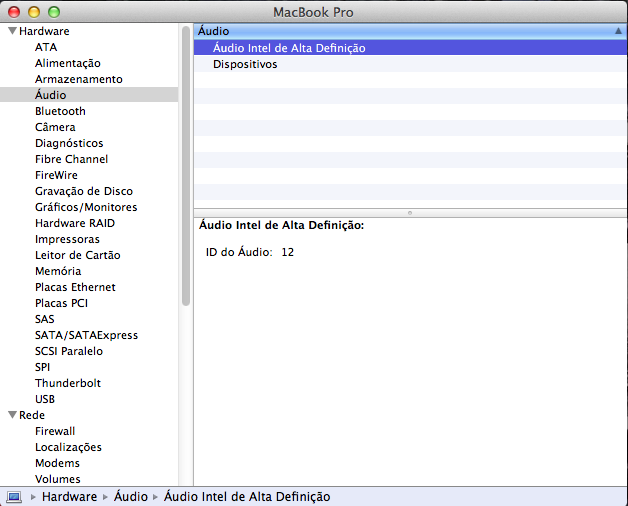This screenshot has height=506, width=628.
Task: Select the Dispositivos row
Action: point(245,64)
